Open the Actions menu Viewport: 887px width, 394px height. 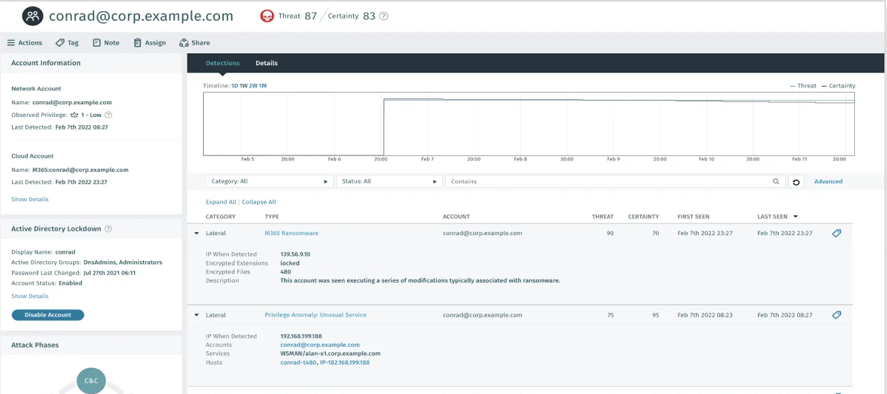24,42
